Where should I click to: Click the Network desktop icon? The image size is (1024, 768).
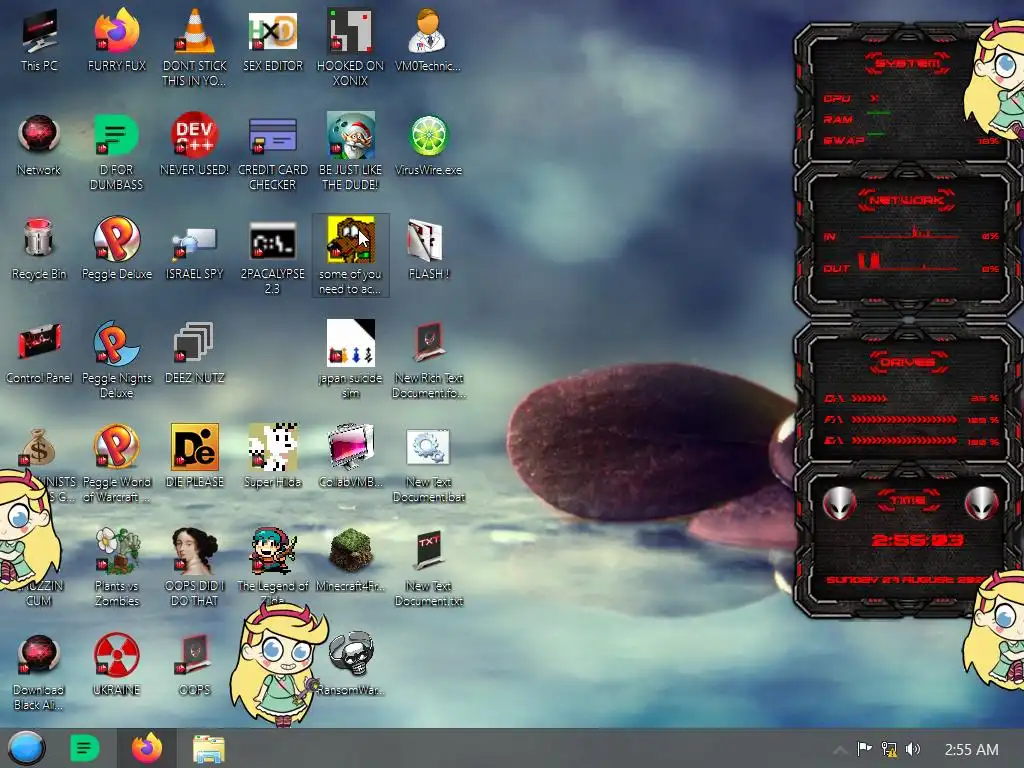coord(39,145)
